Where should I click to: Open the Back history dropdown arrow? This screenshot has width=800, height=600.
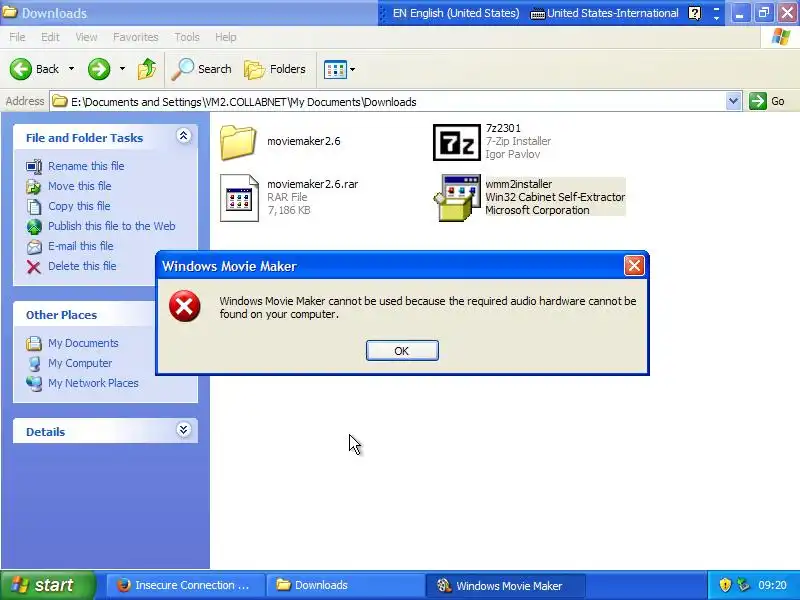point(71,69)
